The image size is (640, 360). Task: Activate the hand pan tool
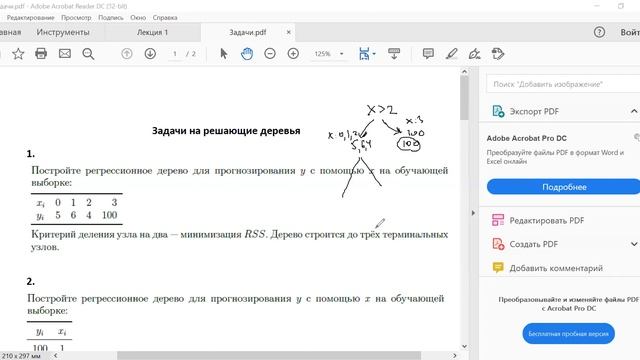point(247,53)
